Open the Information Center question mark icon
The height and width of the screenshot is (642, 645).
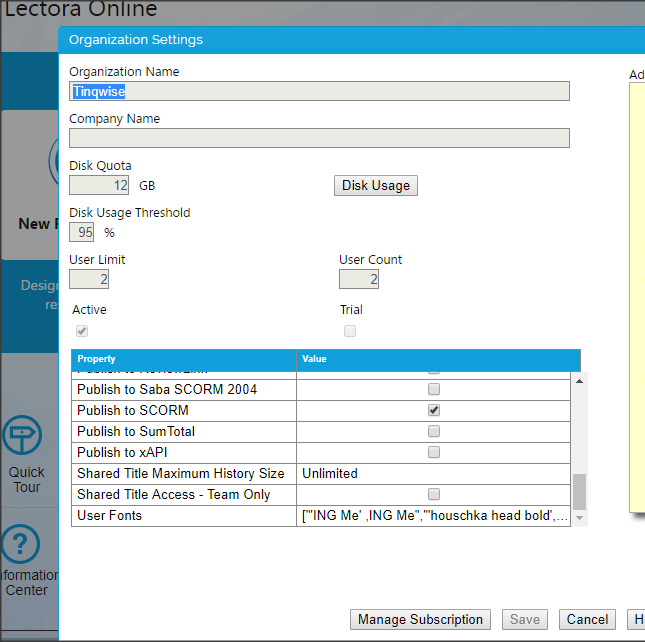click(20, 544)
